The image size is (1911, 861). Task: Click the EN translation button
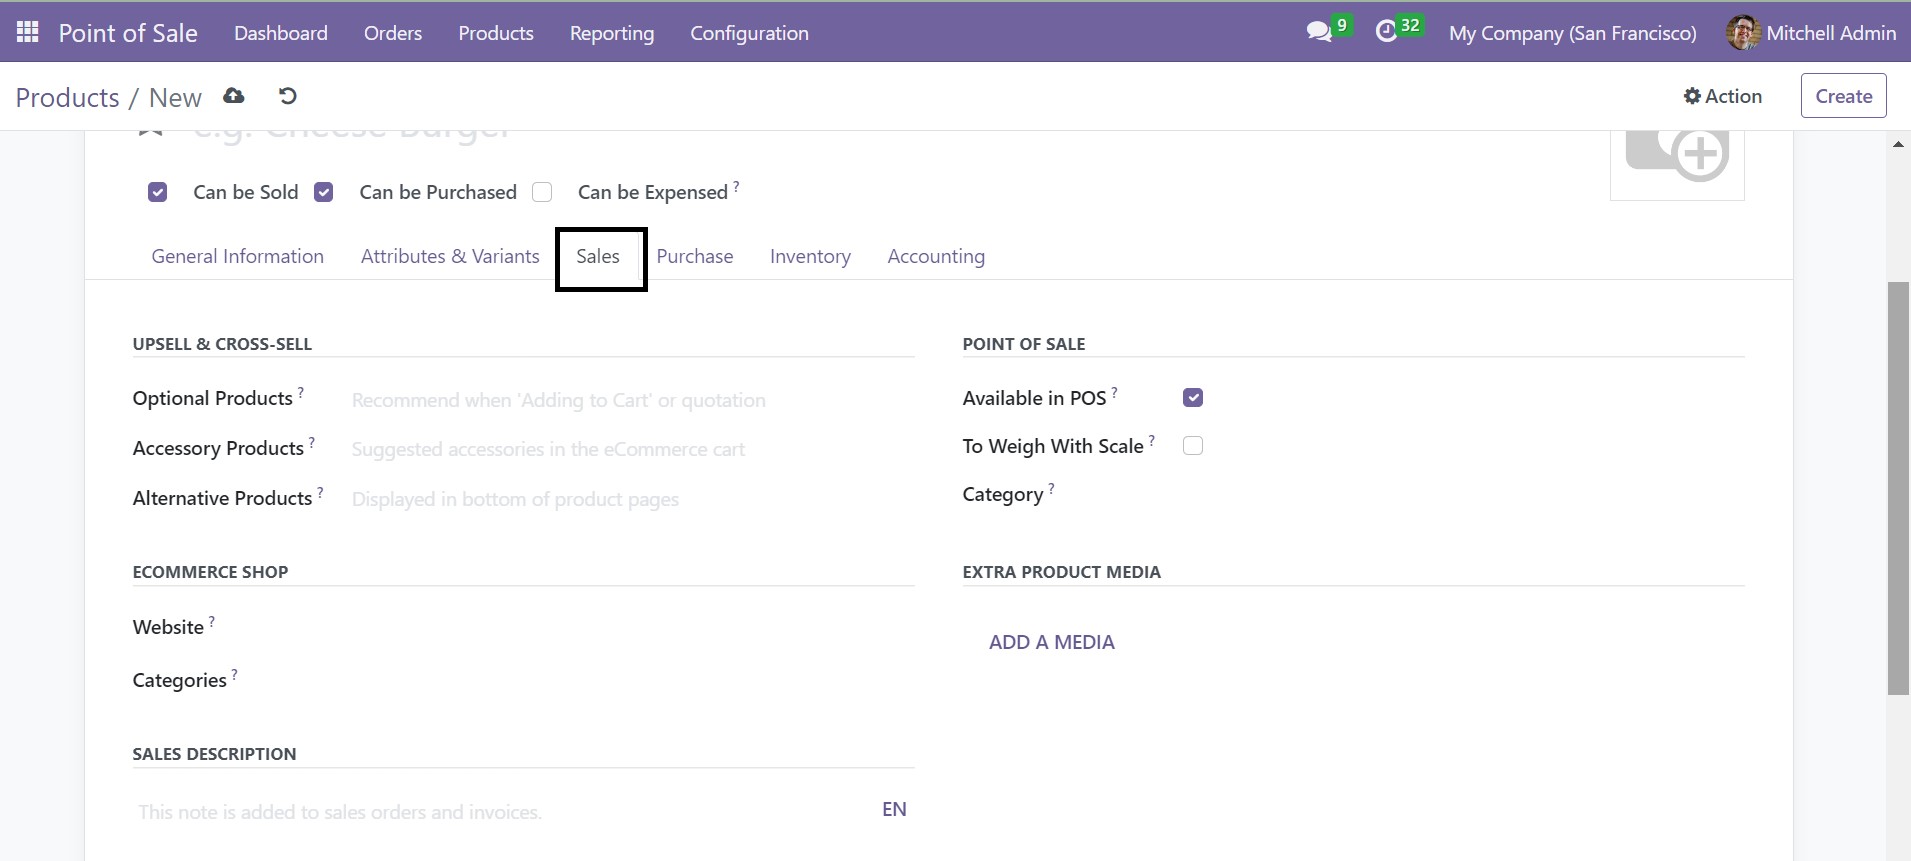click(x=894, y=809)
